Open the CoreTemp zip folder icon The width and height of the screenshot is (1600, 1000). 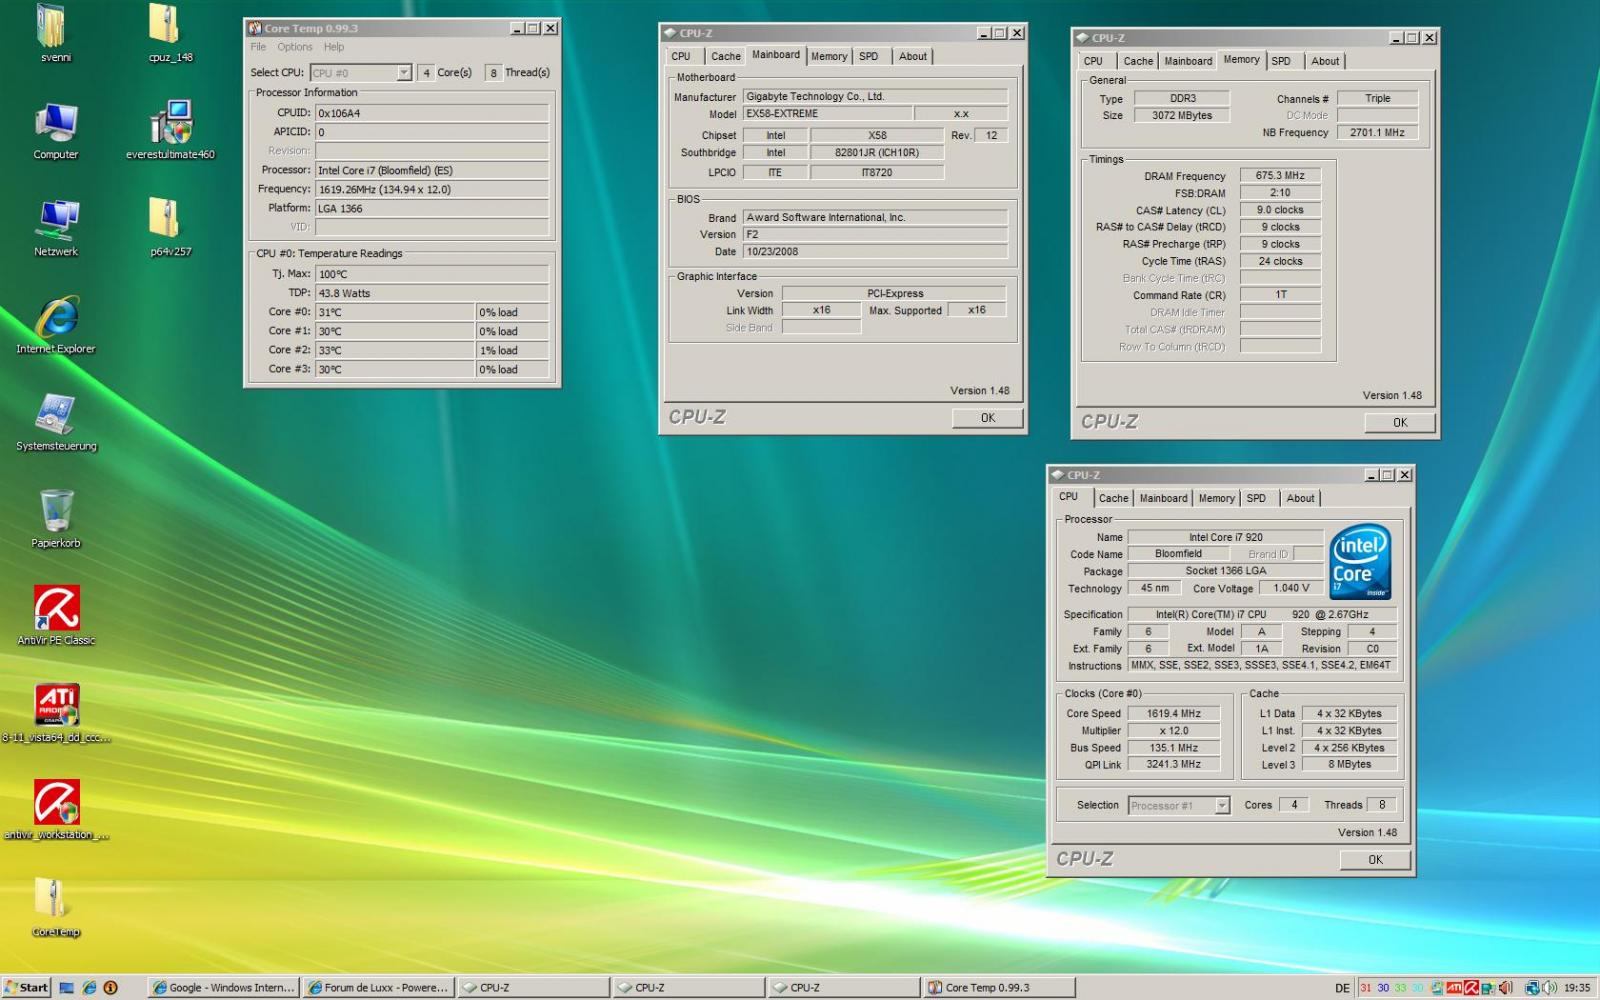coord(55,907)
